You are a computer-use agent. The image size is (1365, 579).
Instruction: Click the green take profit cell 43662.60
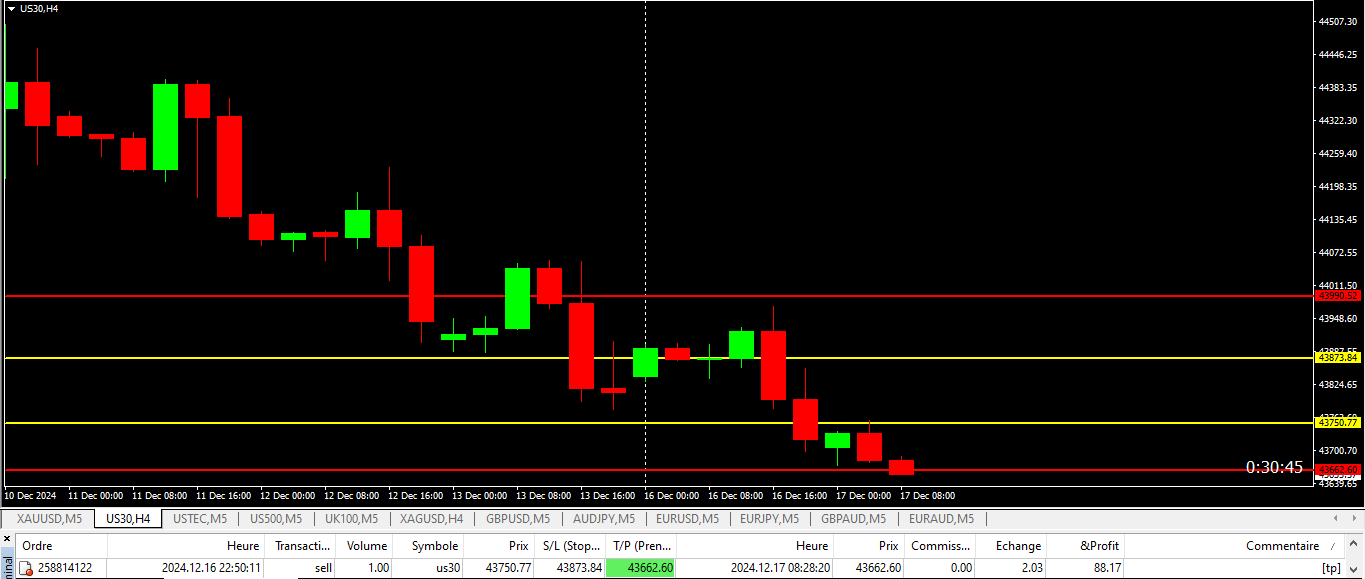pos(641,568)
